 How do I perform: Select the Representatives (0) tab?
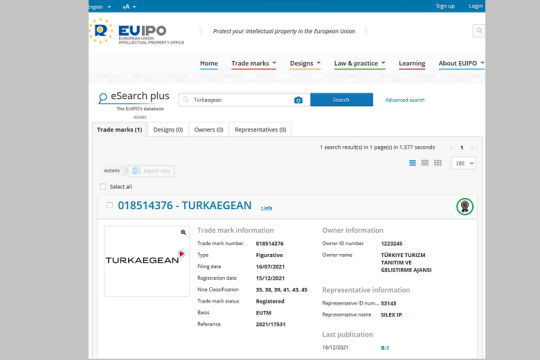(260, 130)
